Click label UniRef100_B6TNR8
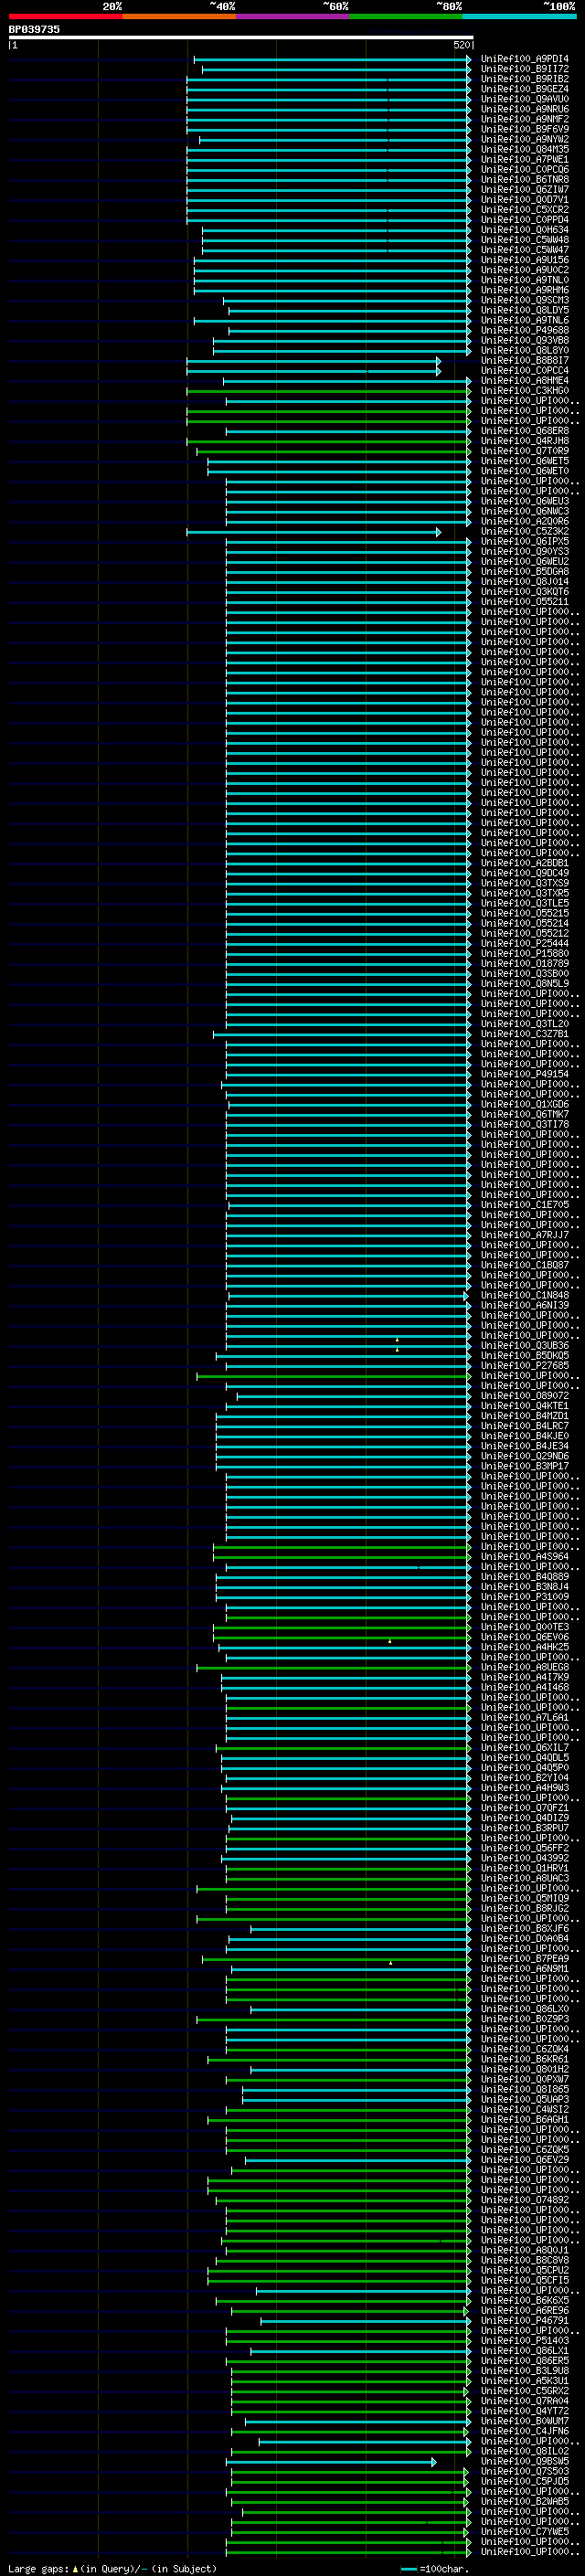 point(524,180)
